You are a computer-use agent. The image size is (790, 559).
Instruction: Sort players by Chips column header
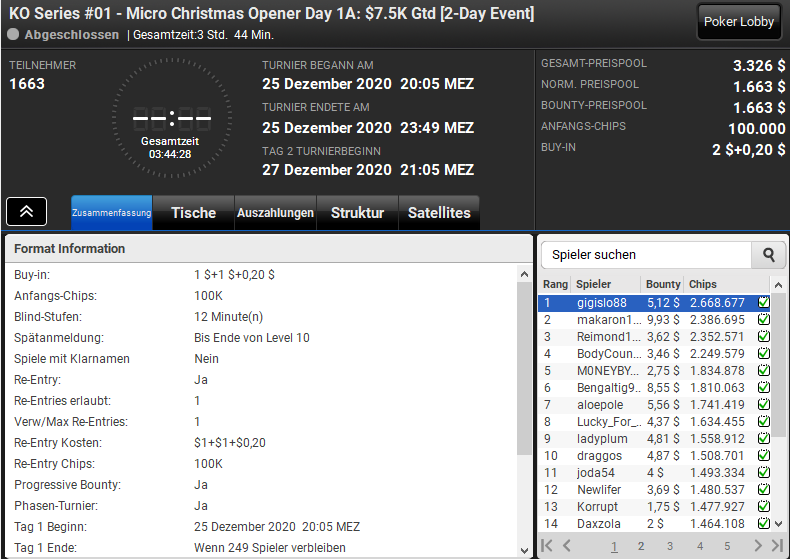(703, 284)
